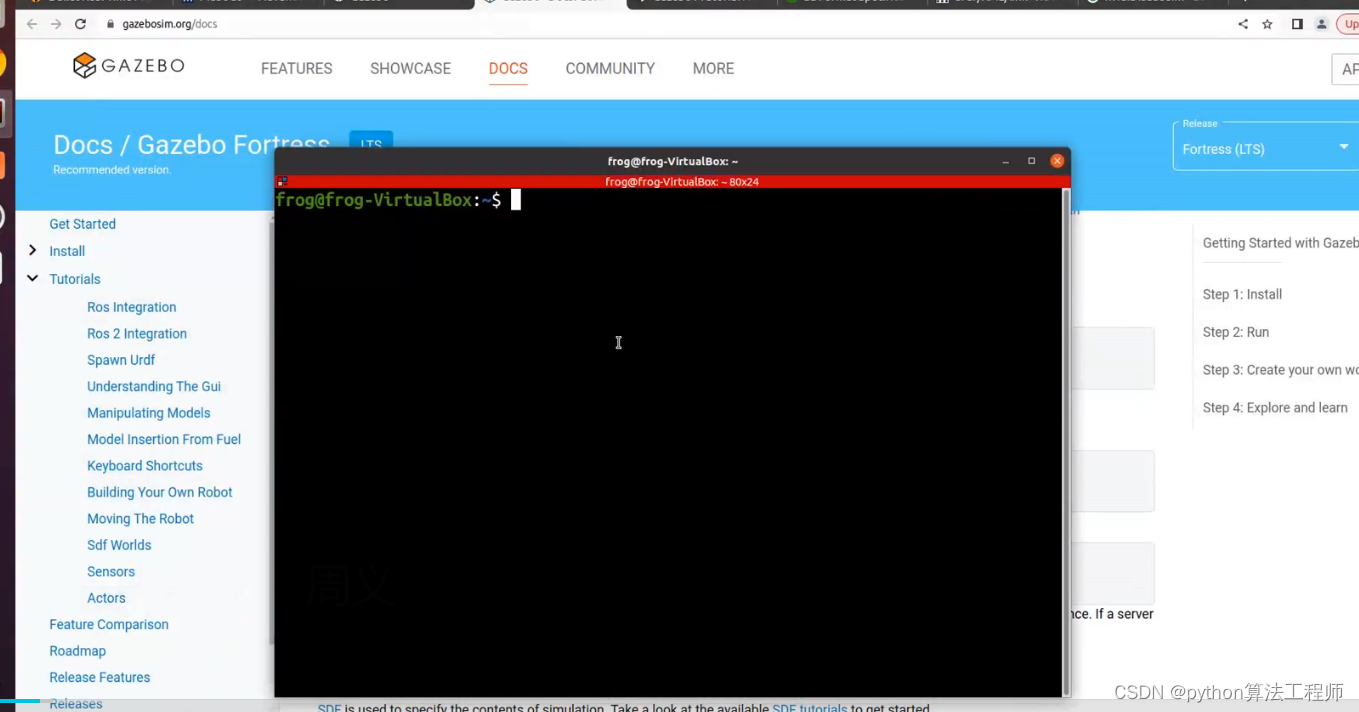
Task: Open the Manipulating Models tutorial
Action: 149,413
